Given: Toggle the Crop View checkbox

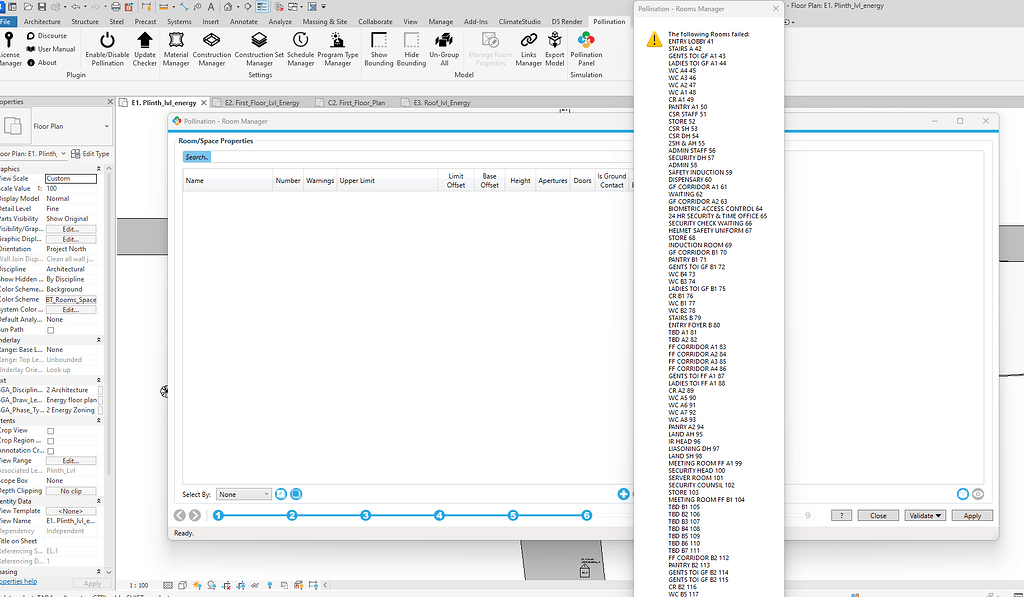Looking at the screenshot, I should [50, 431].
